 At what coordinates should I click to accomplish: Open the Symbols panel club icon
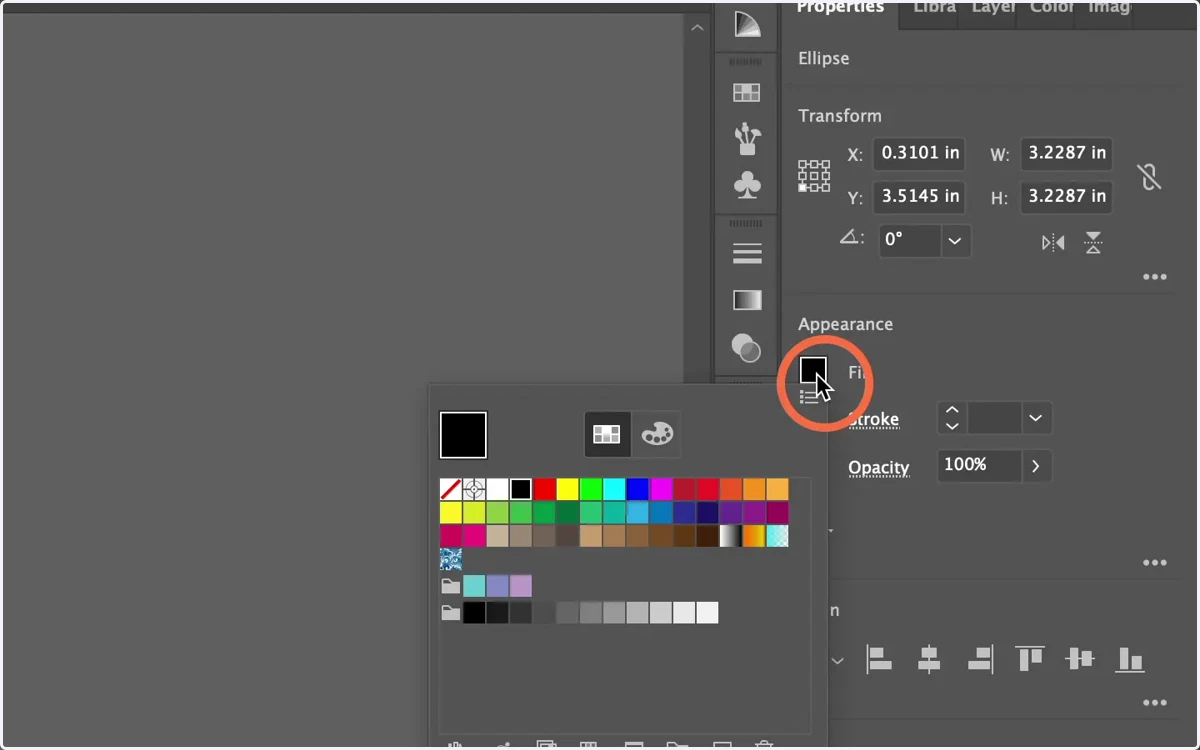(747, 185)
